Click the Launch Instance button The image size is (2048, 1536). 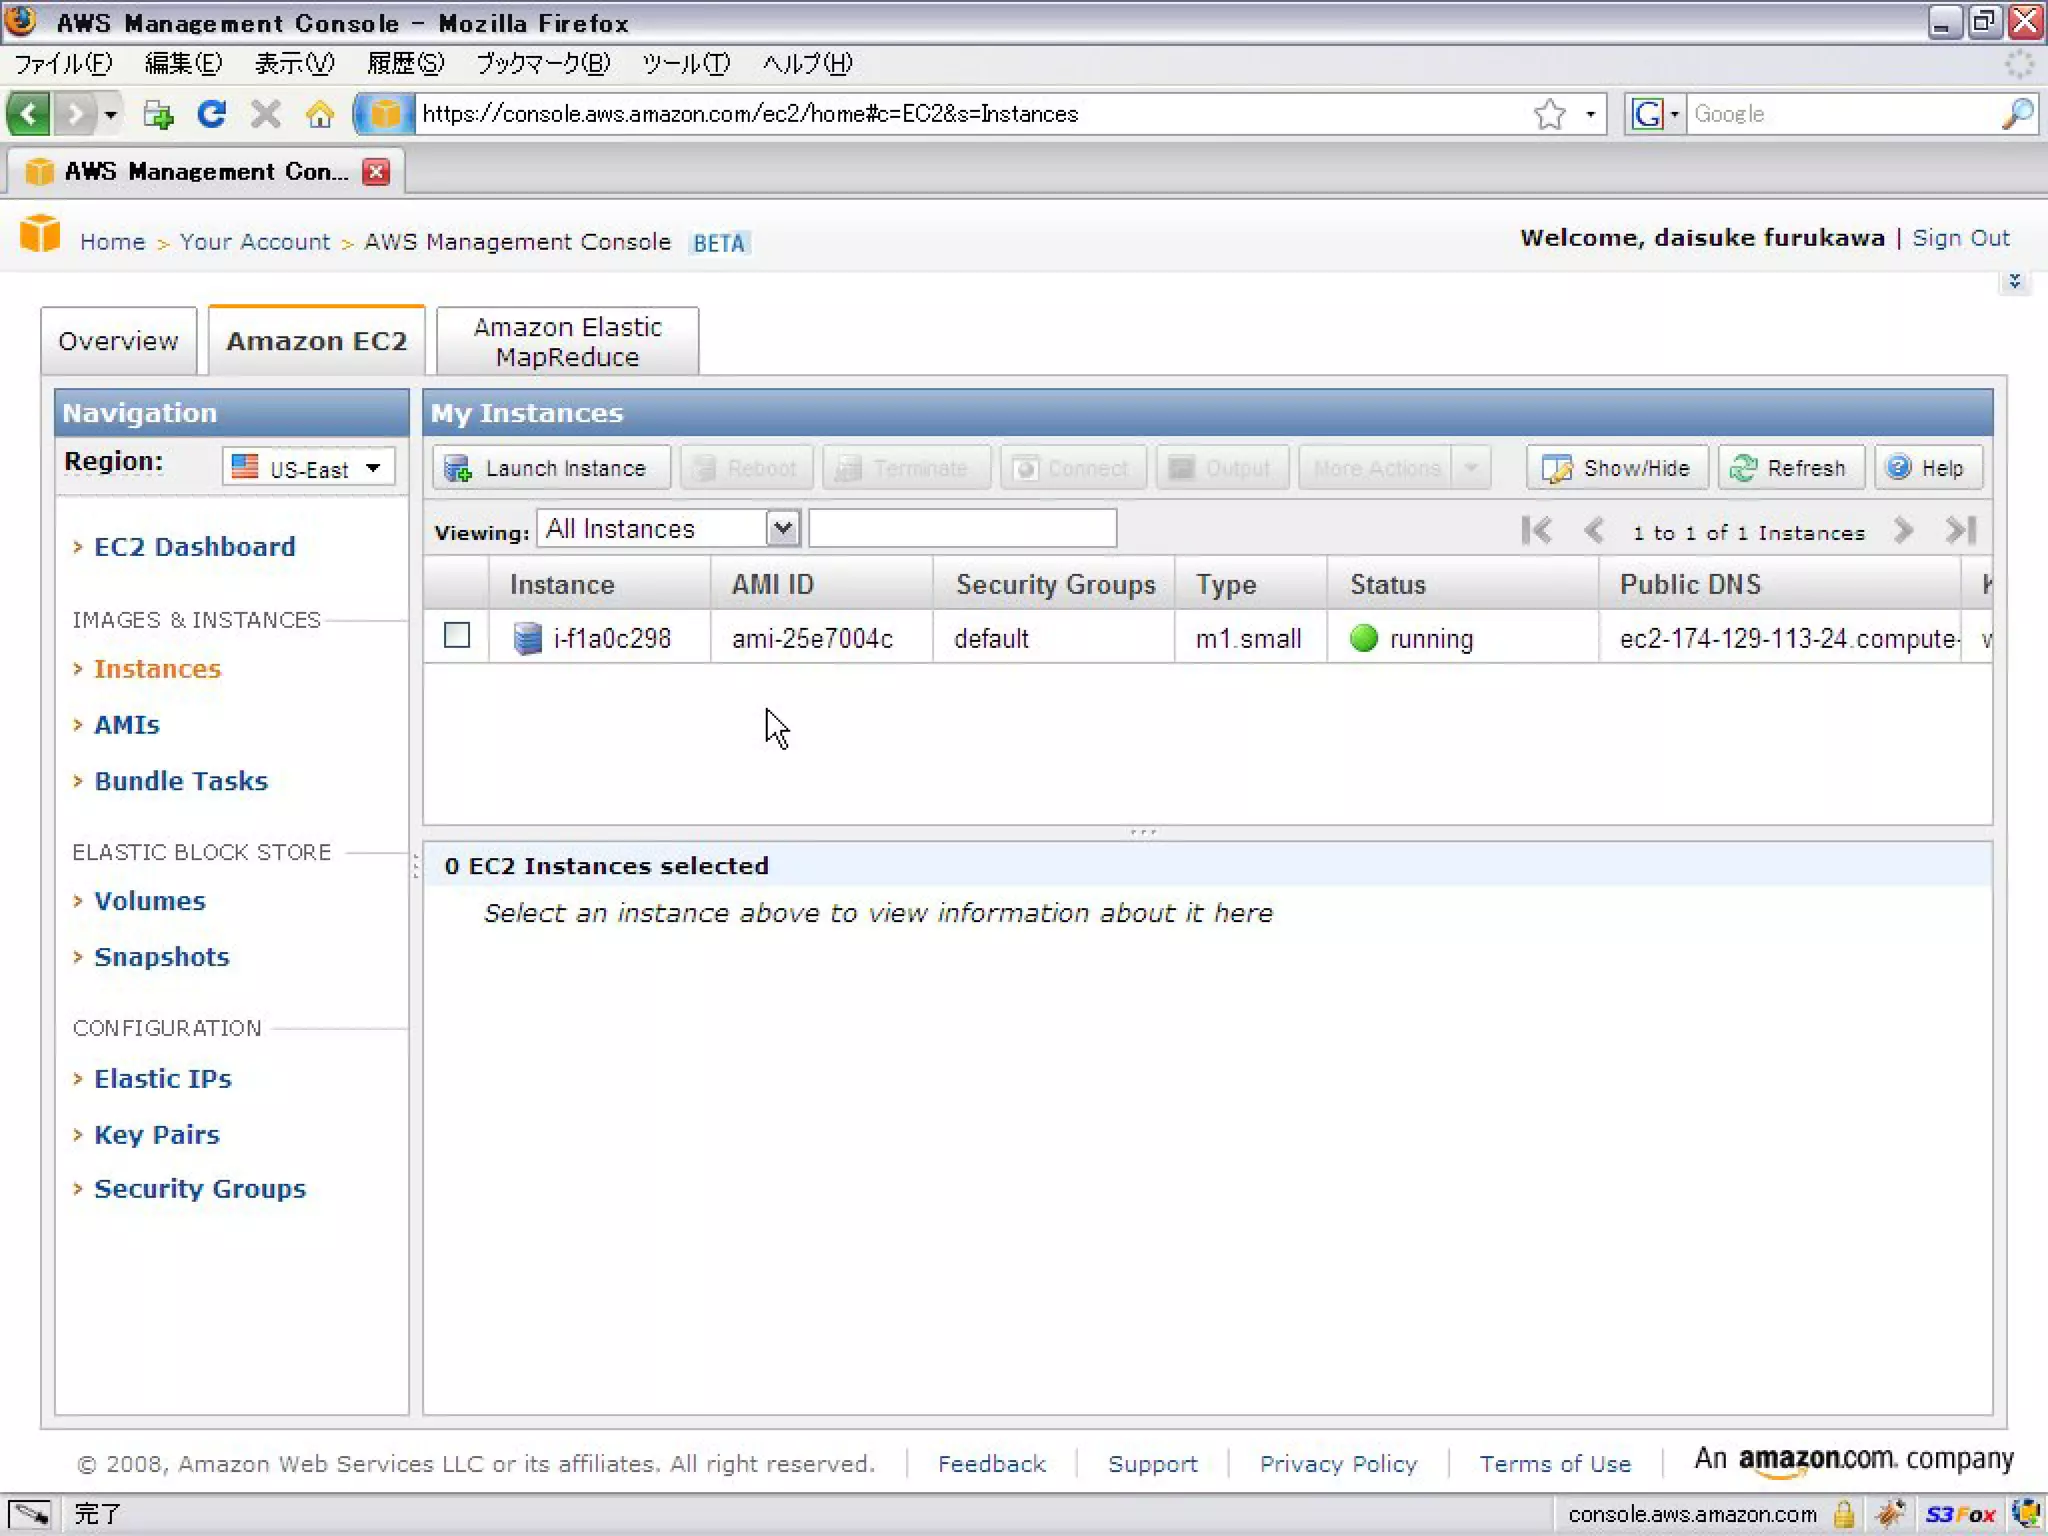552,468
